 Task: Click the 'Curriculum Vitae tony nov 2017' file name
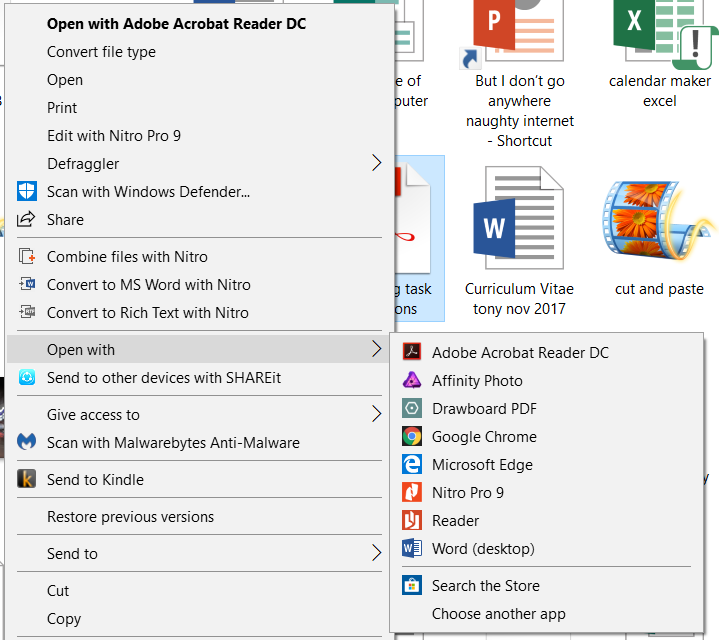(x=519, y=298)
